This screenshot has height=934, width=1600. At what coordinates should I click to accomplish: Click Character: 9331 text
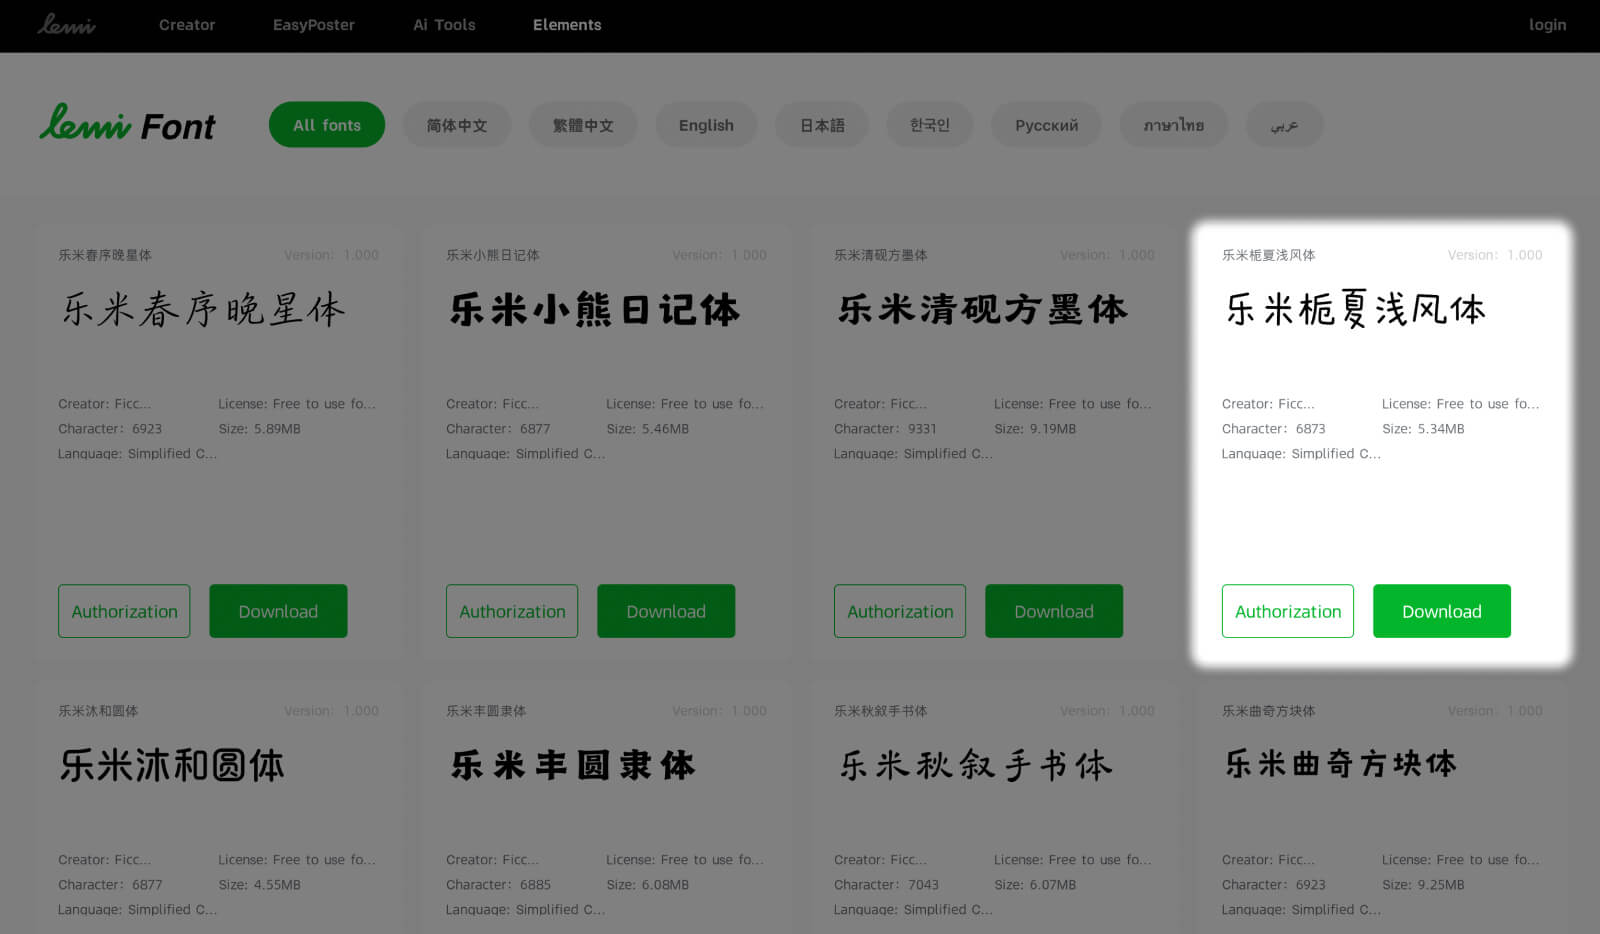click(x=886, y=429)
